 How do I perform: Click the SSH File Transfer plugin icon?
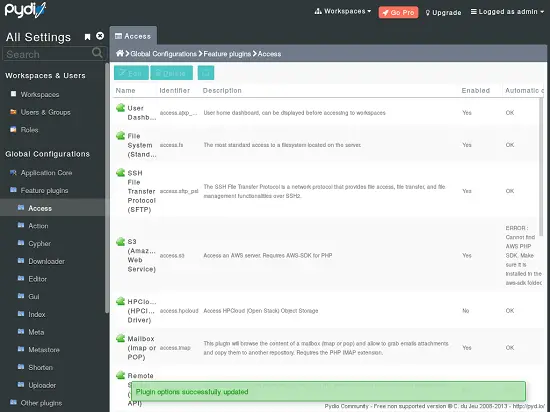click(120, 173)
